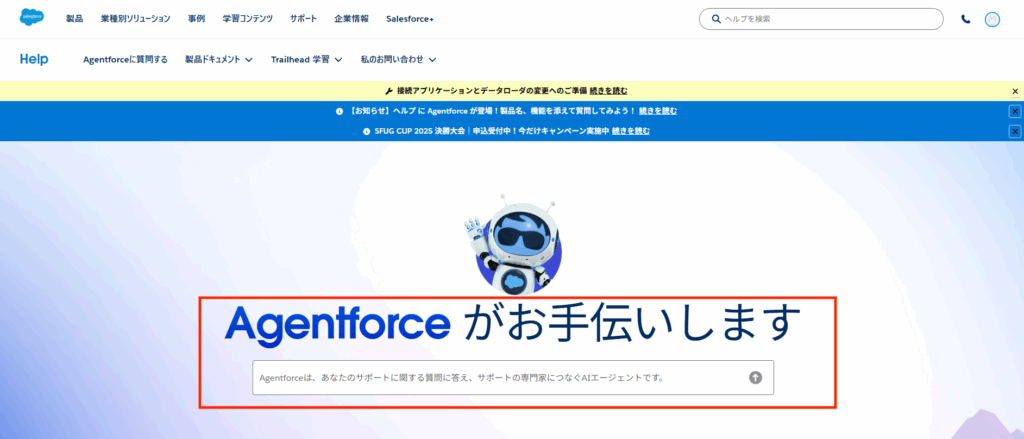
Task: Click the Agentforce submit arrow icon
Action: click(x=755, y=377)
